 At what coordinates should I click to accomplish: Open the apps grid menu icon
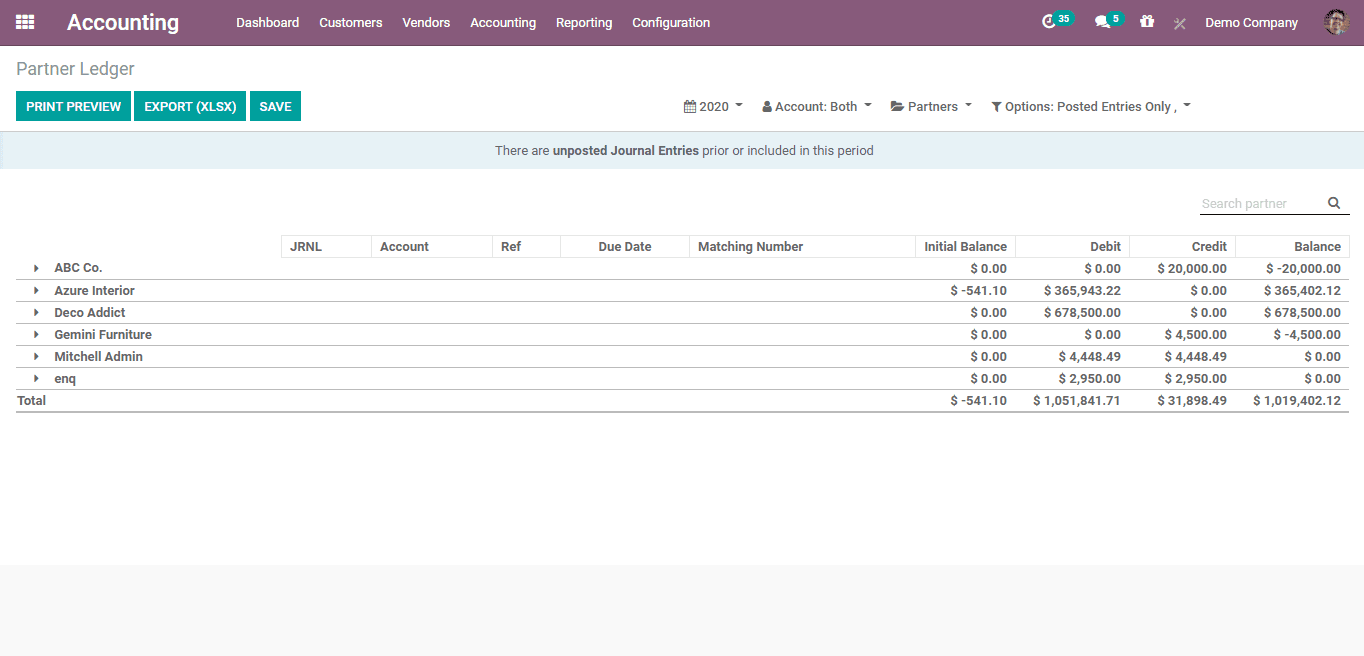coord(25,22)
